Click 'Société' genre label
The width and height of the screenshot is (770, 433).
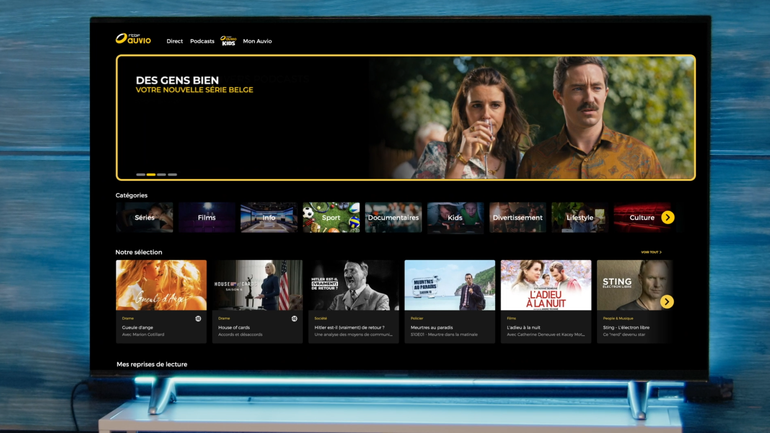(x=321, y=319)
